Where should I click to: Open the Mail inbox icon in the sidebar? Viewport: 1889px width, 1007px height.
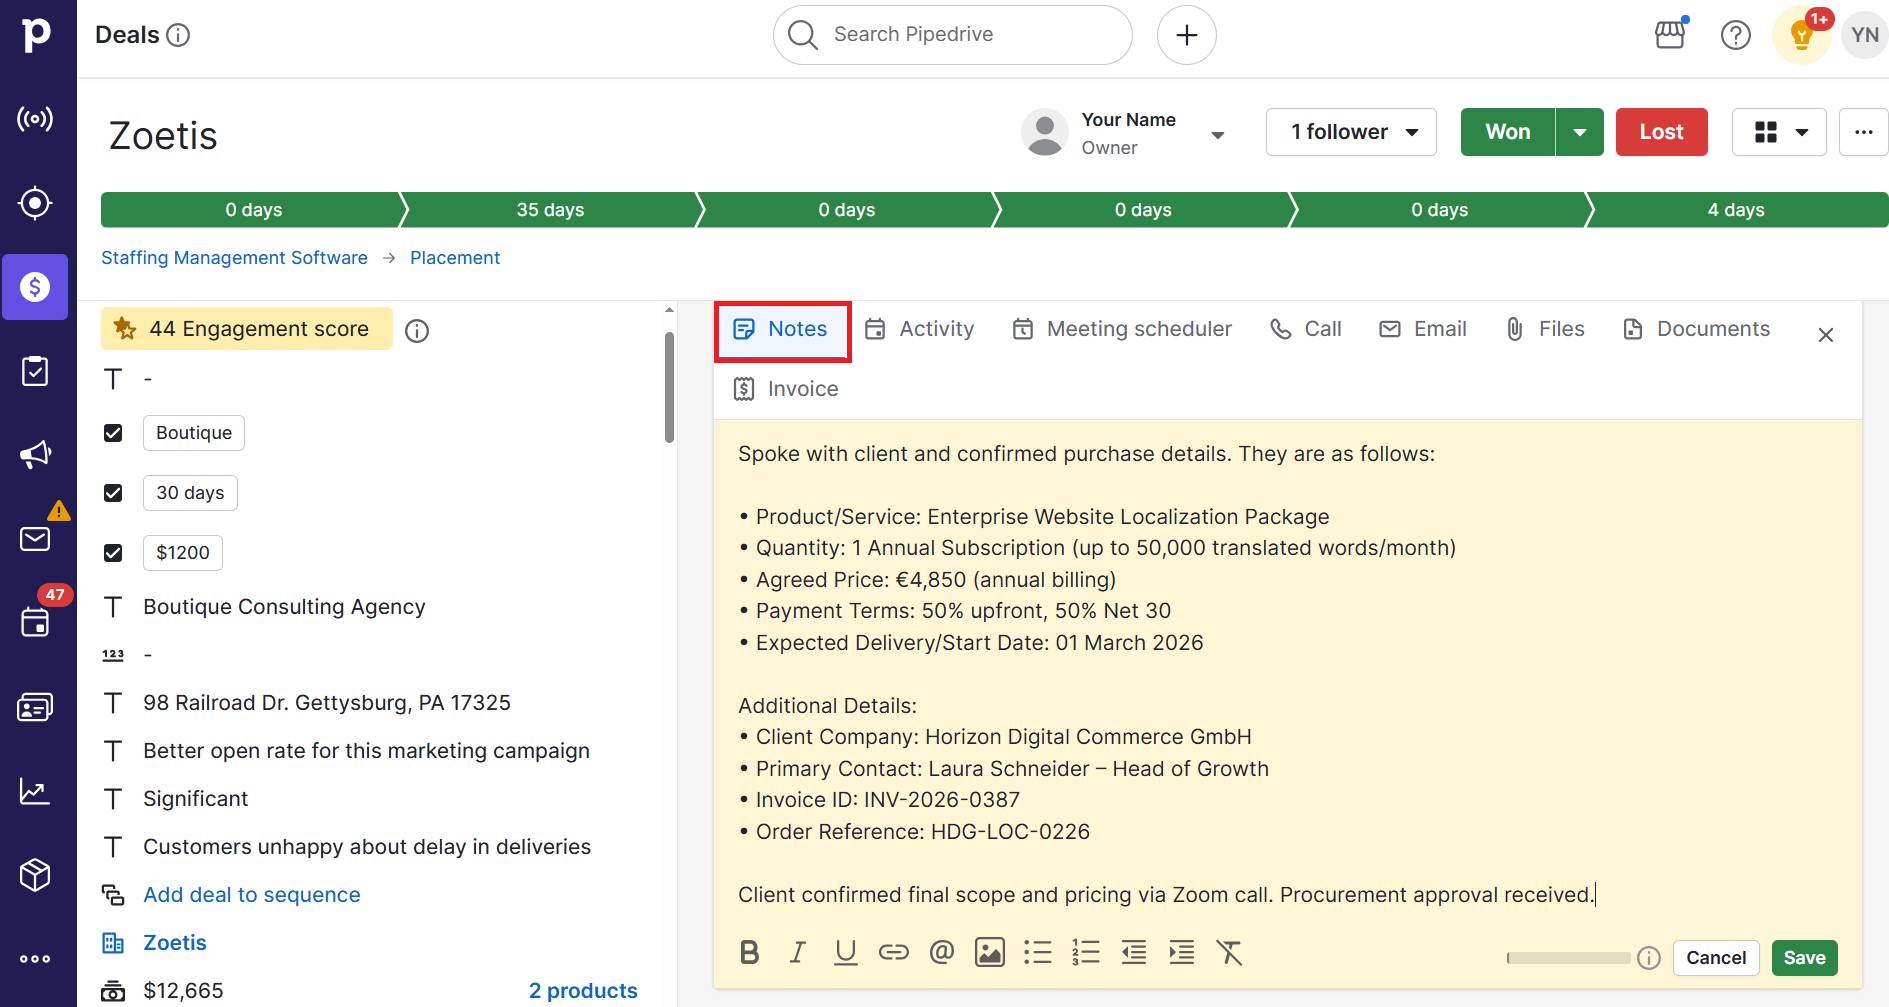(35, 539)
